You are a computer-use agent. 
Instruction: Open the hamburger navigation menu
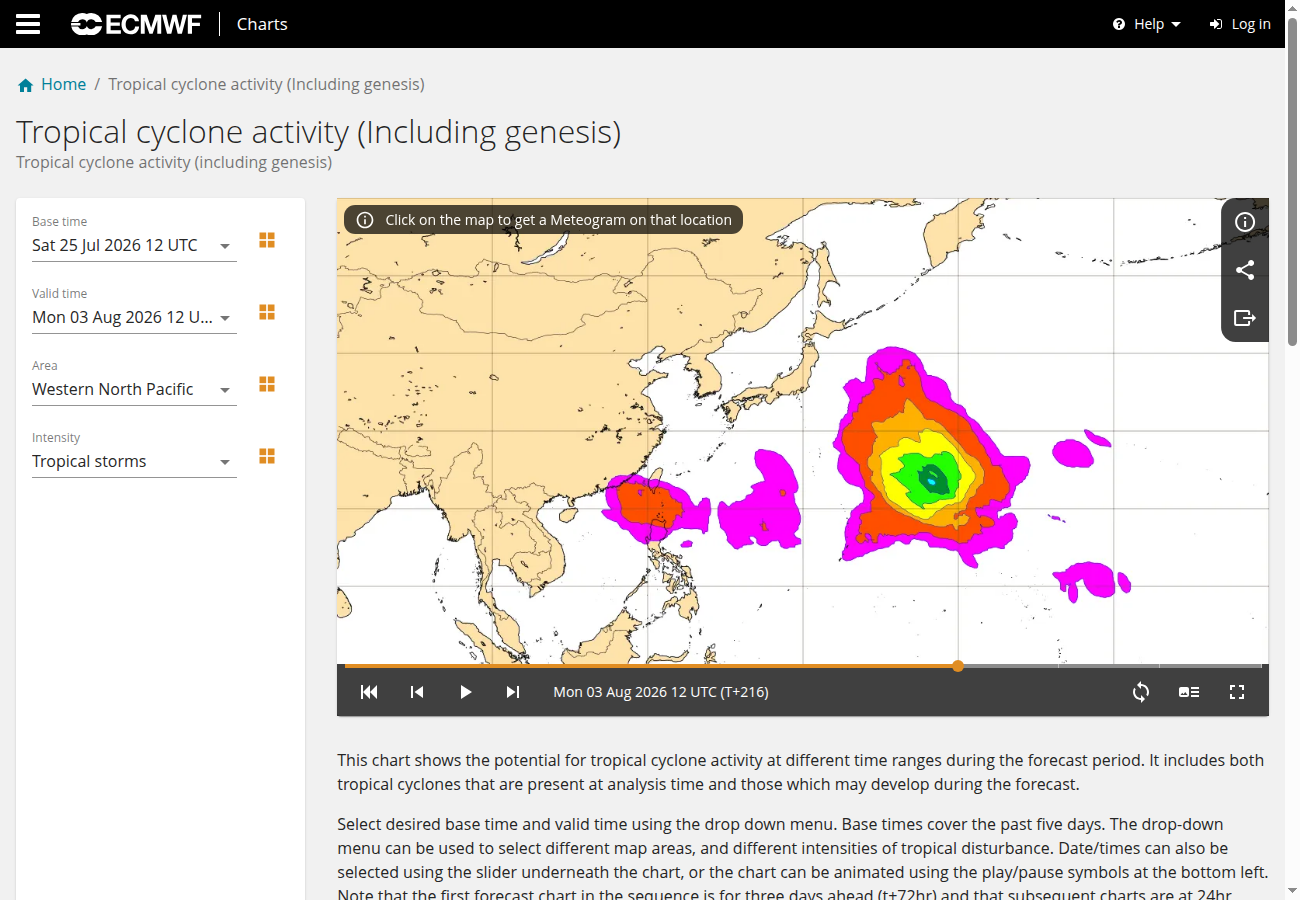pos(28,24)
